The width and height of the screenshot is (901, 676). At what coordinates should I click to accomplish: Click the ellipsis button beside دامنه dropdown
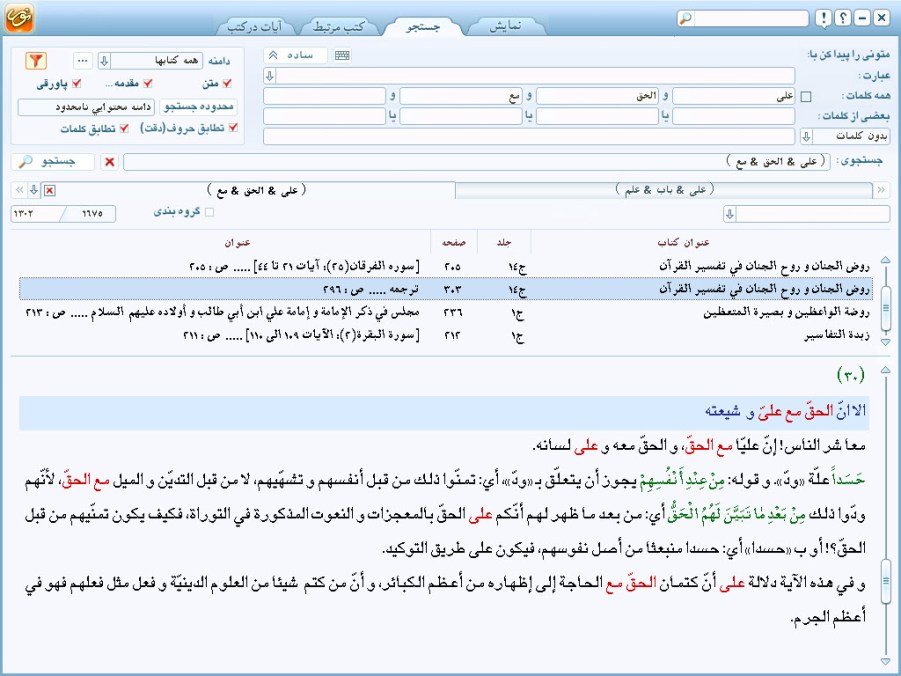click(x=83, y=60)
